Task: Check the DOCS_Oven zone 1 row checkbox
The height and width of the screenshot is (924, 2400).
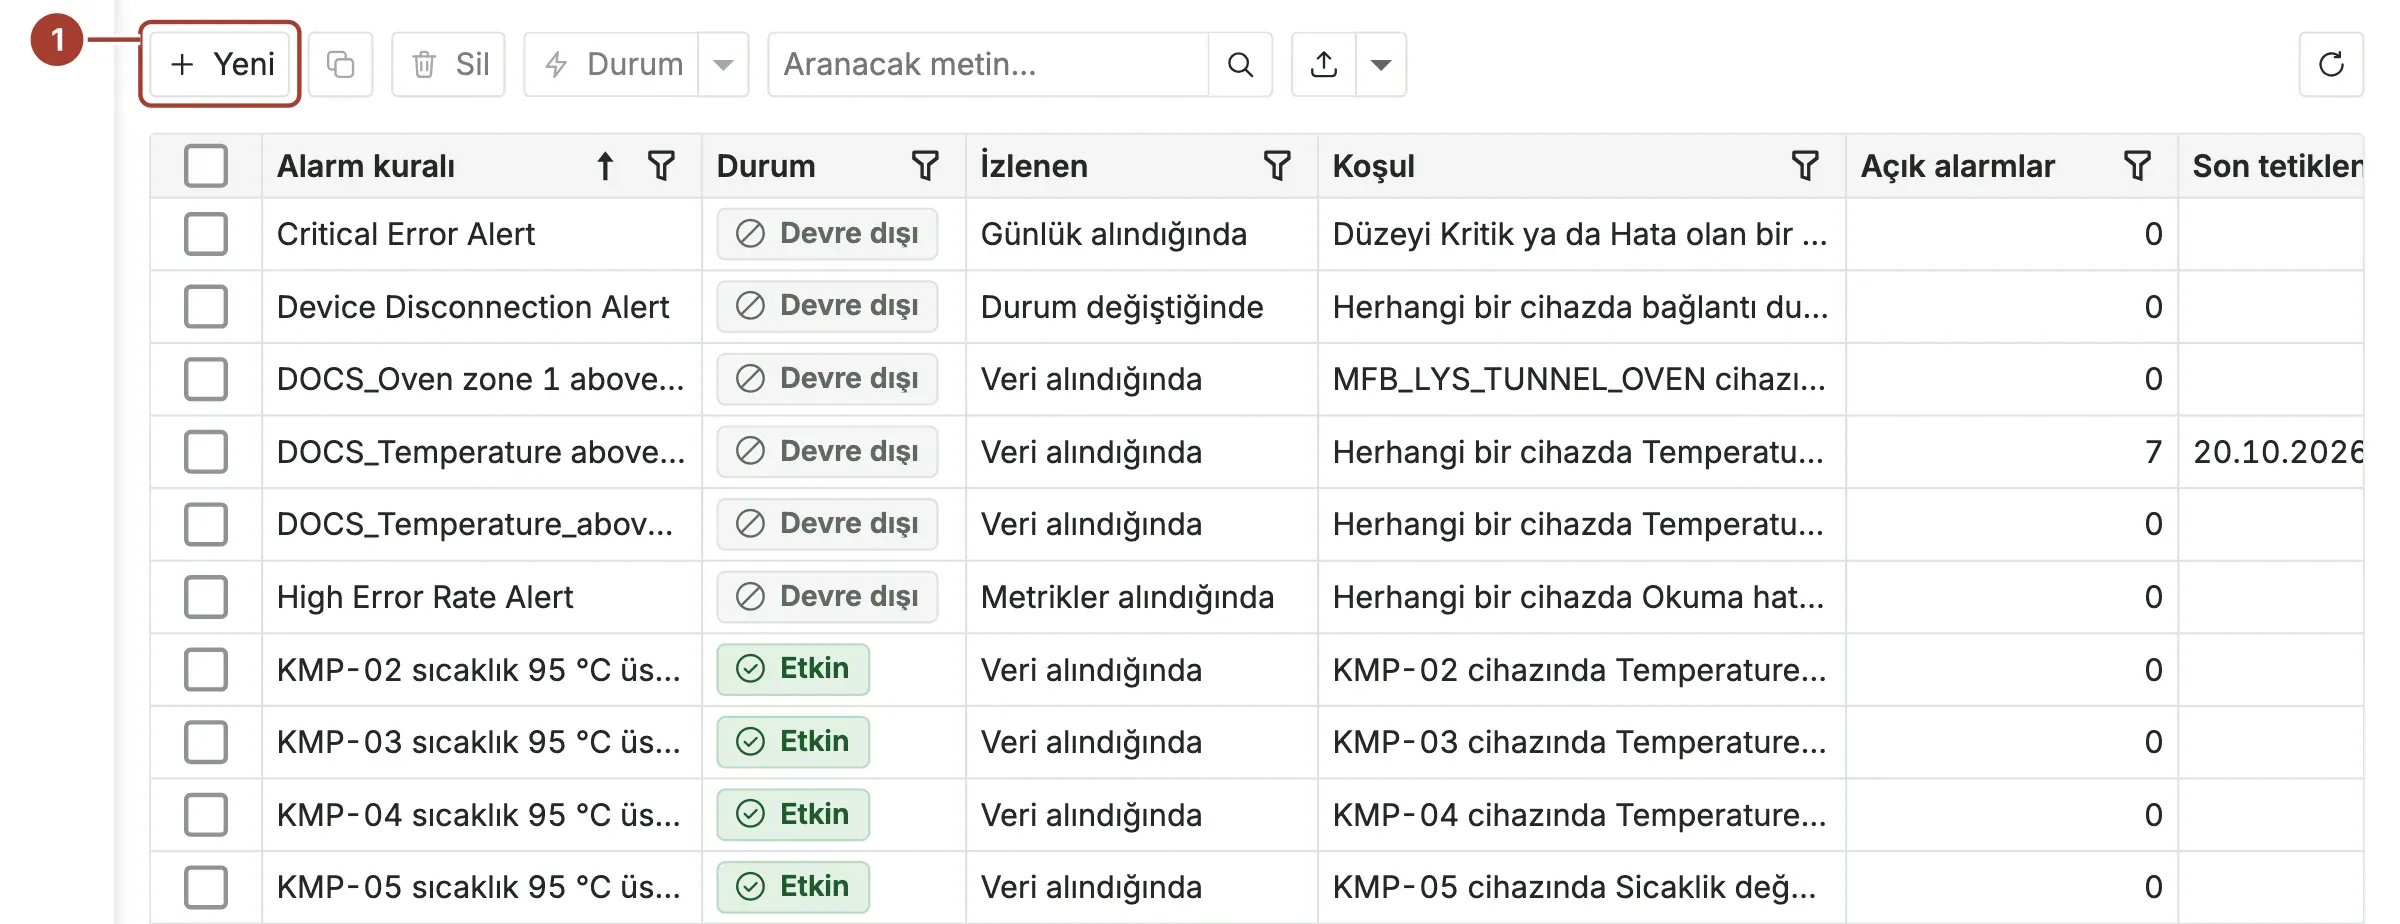Action: tap(206, 379)
